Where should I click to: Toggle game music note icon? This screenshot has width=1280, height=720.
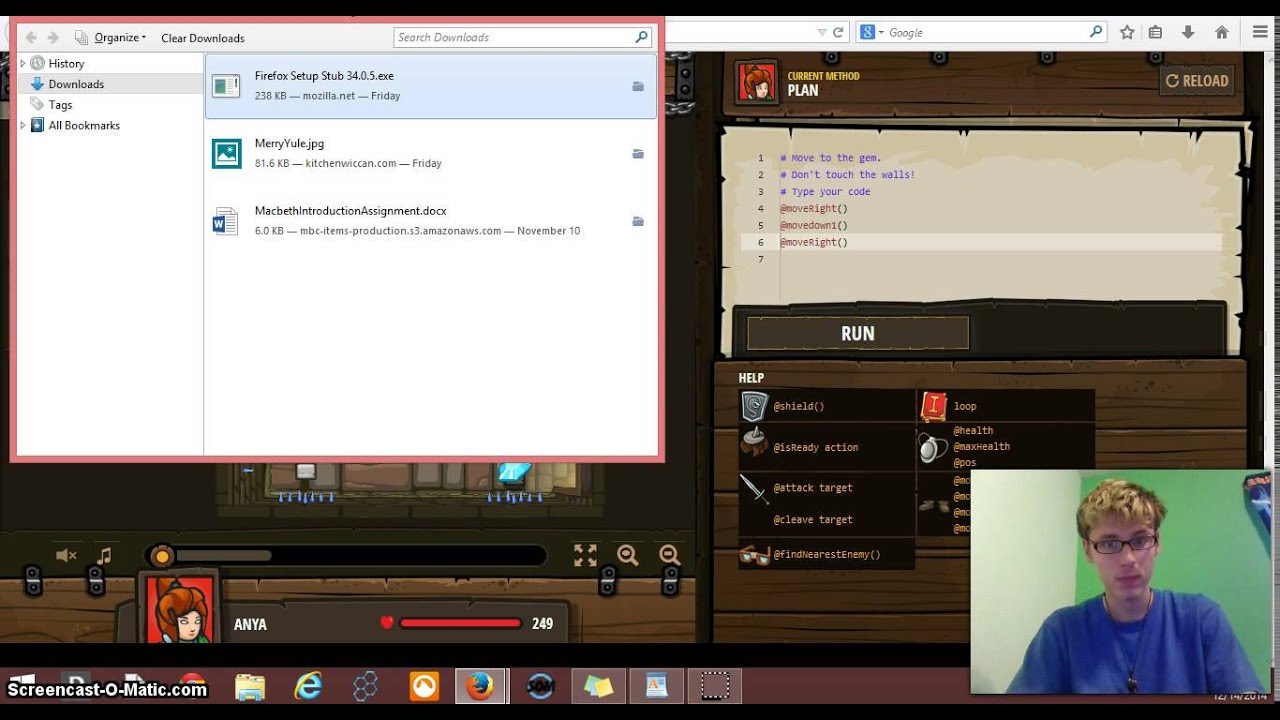coord(104,555)
